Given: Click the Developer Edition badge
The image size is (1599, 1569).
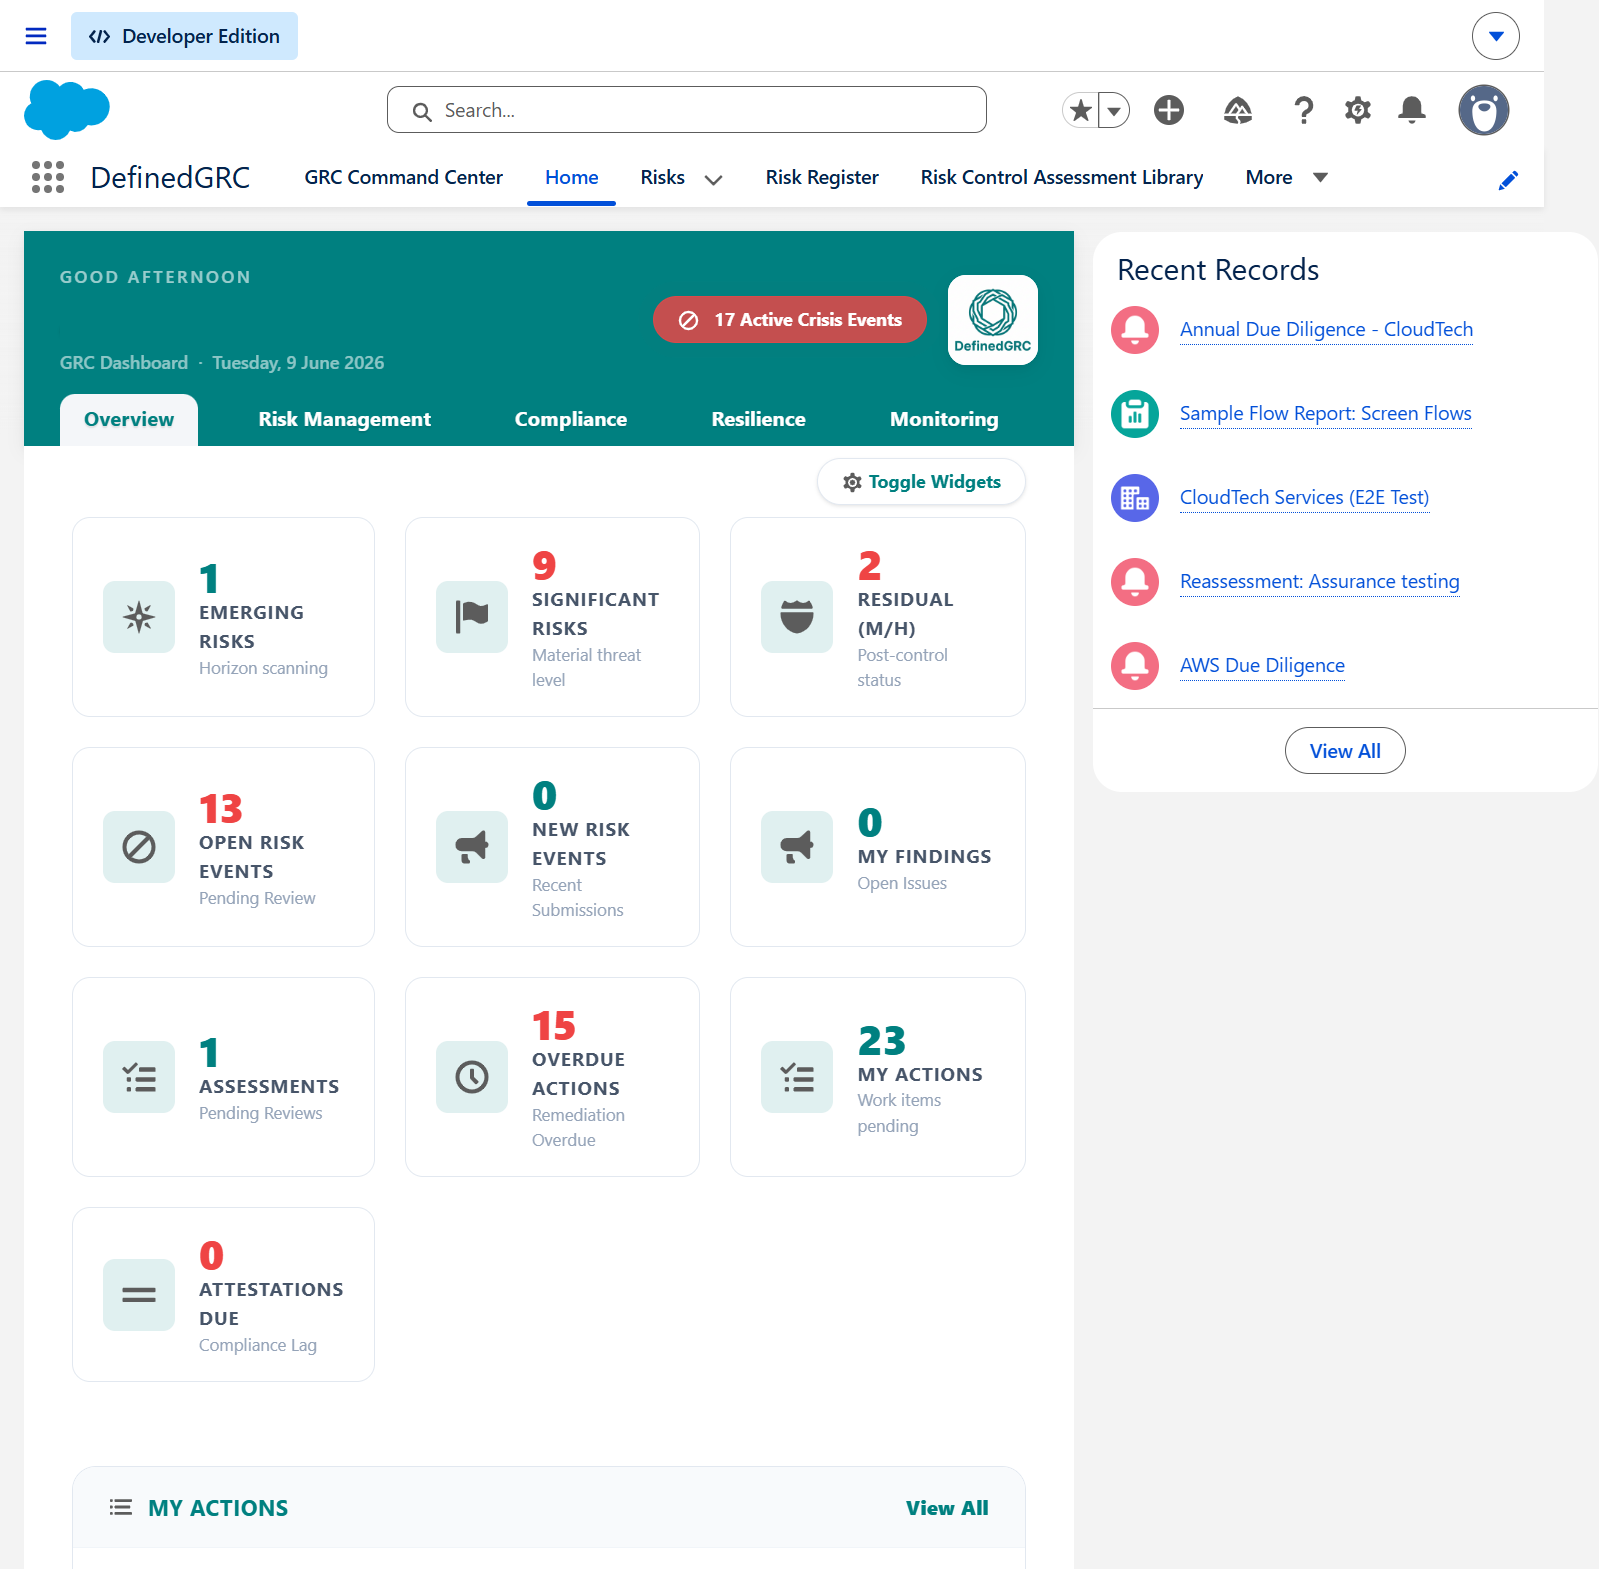Looking at the screenshot, I should point(184,36).
